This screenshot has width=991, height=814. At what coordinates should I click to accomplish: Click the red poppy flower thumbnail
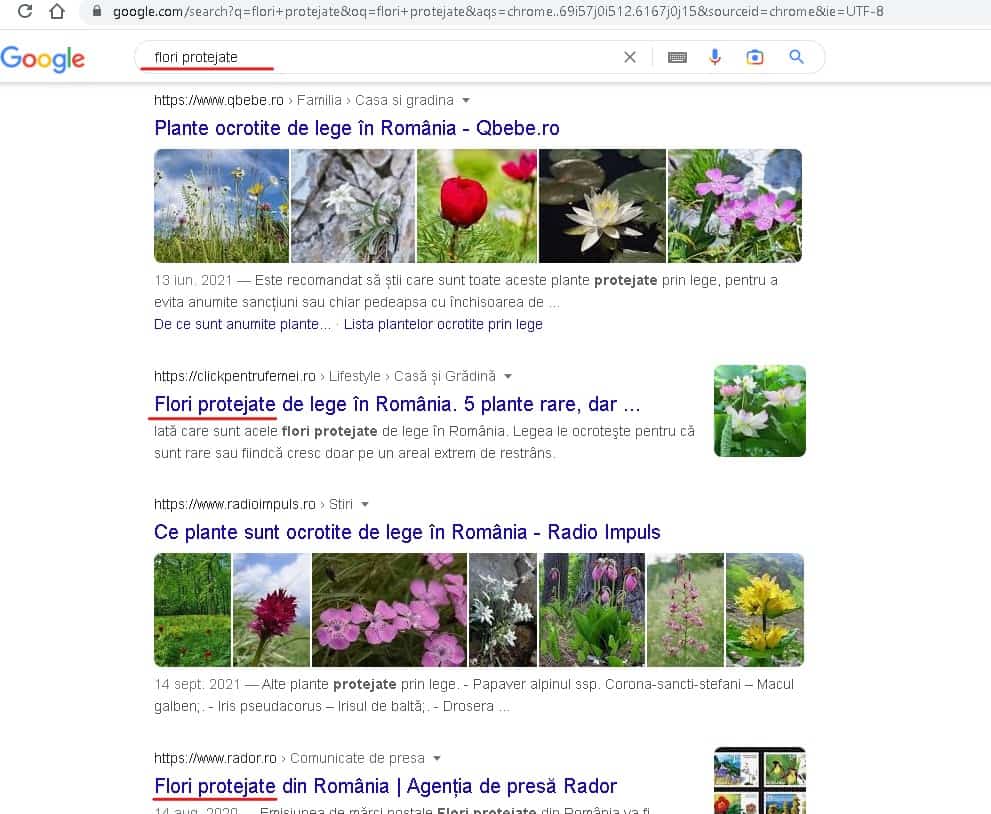pyautogui.click(x=476, y=206)
